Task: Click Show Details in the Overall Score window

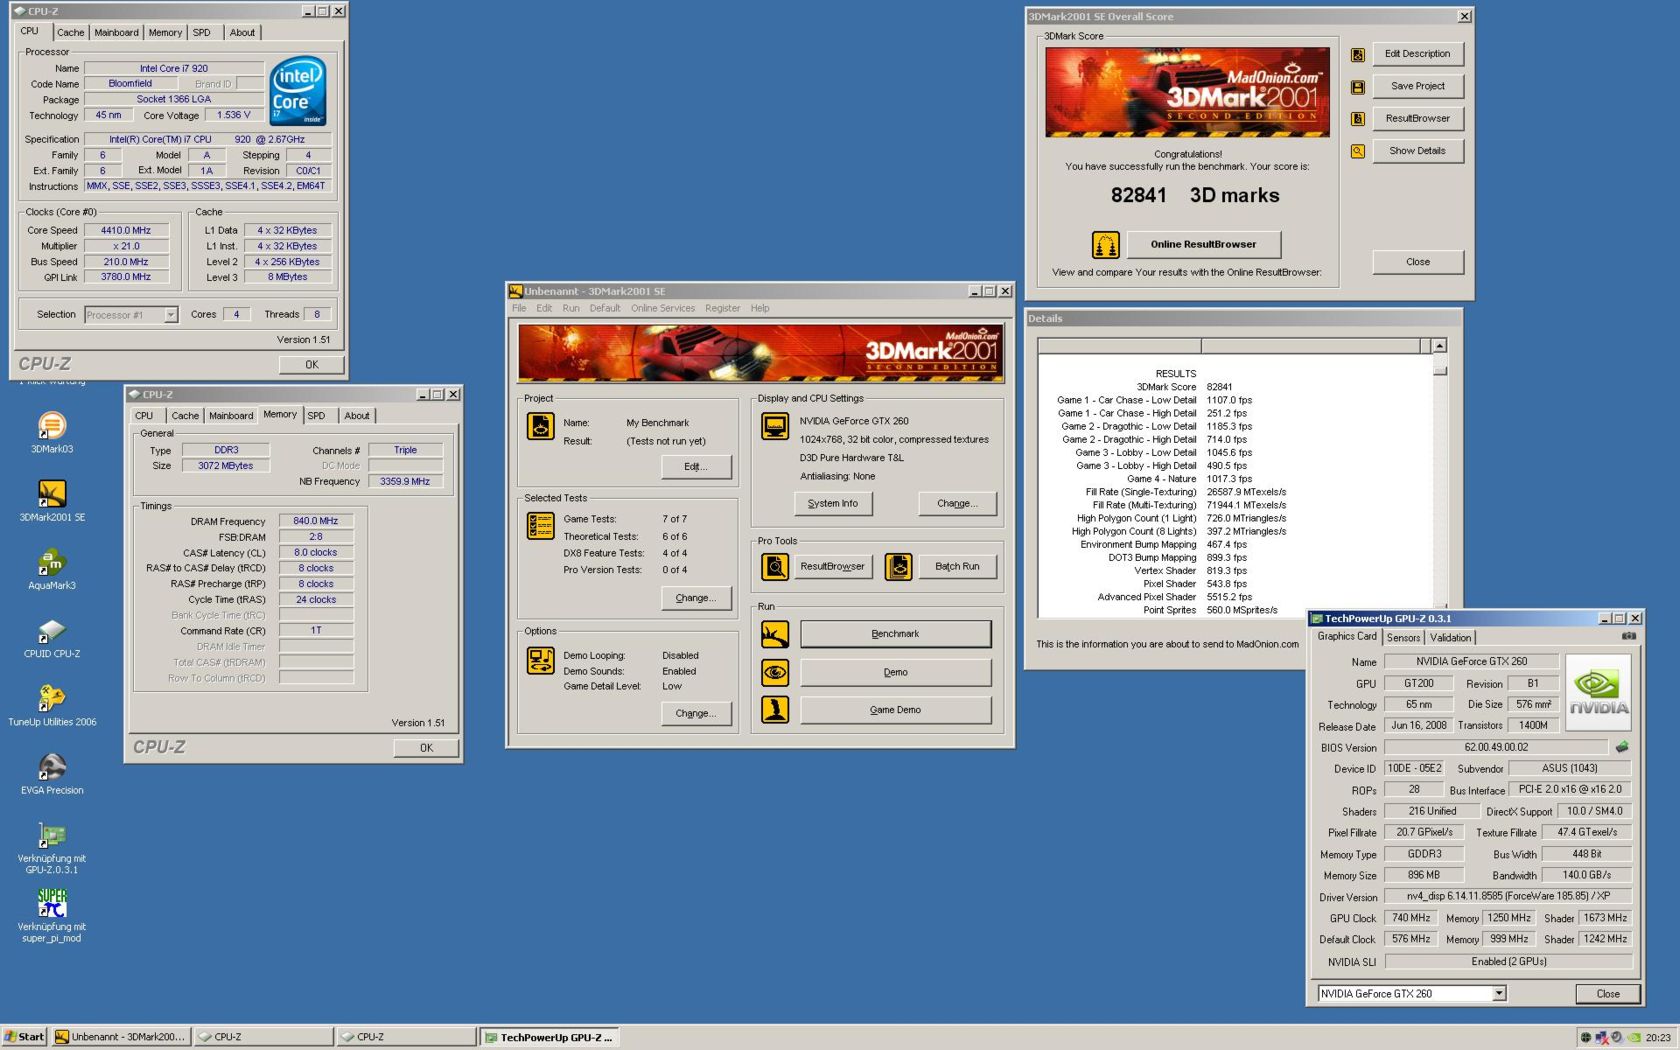Action: coord(1417,151)
